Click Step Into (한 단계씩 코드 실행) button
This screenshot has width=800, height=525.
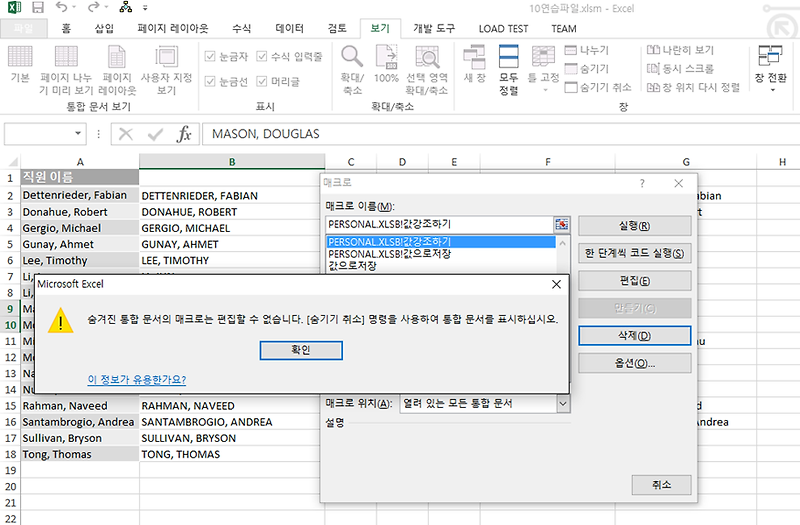635,254
